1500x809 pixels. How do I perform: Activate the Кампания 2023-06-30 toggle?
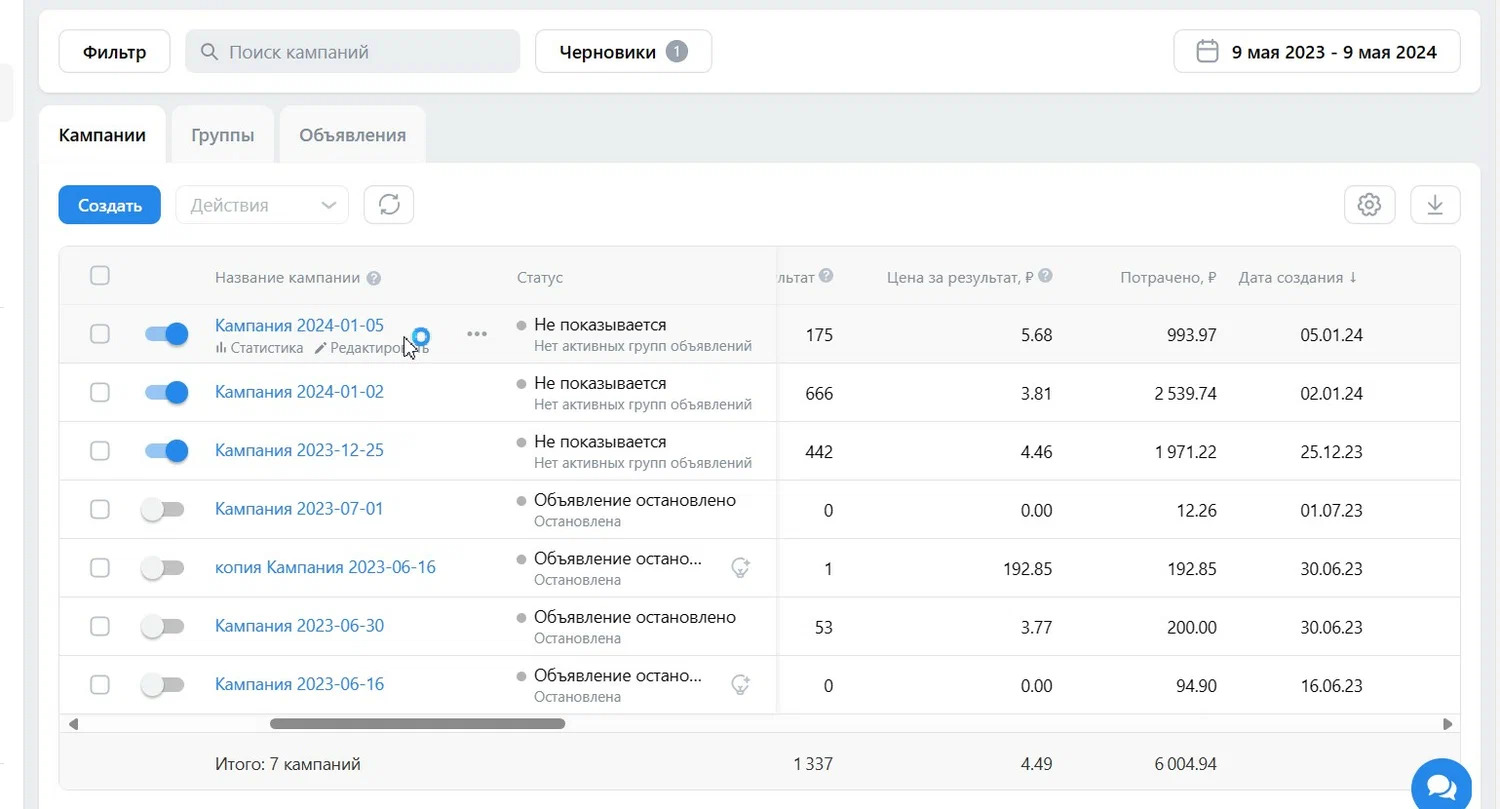[x=163, y=626]
